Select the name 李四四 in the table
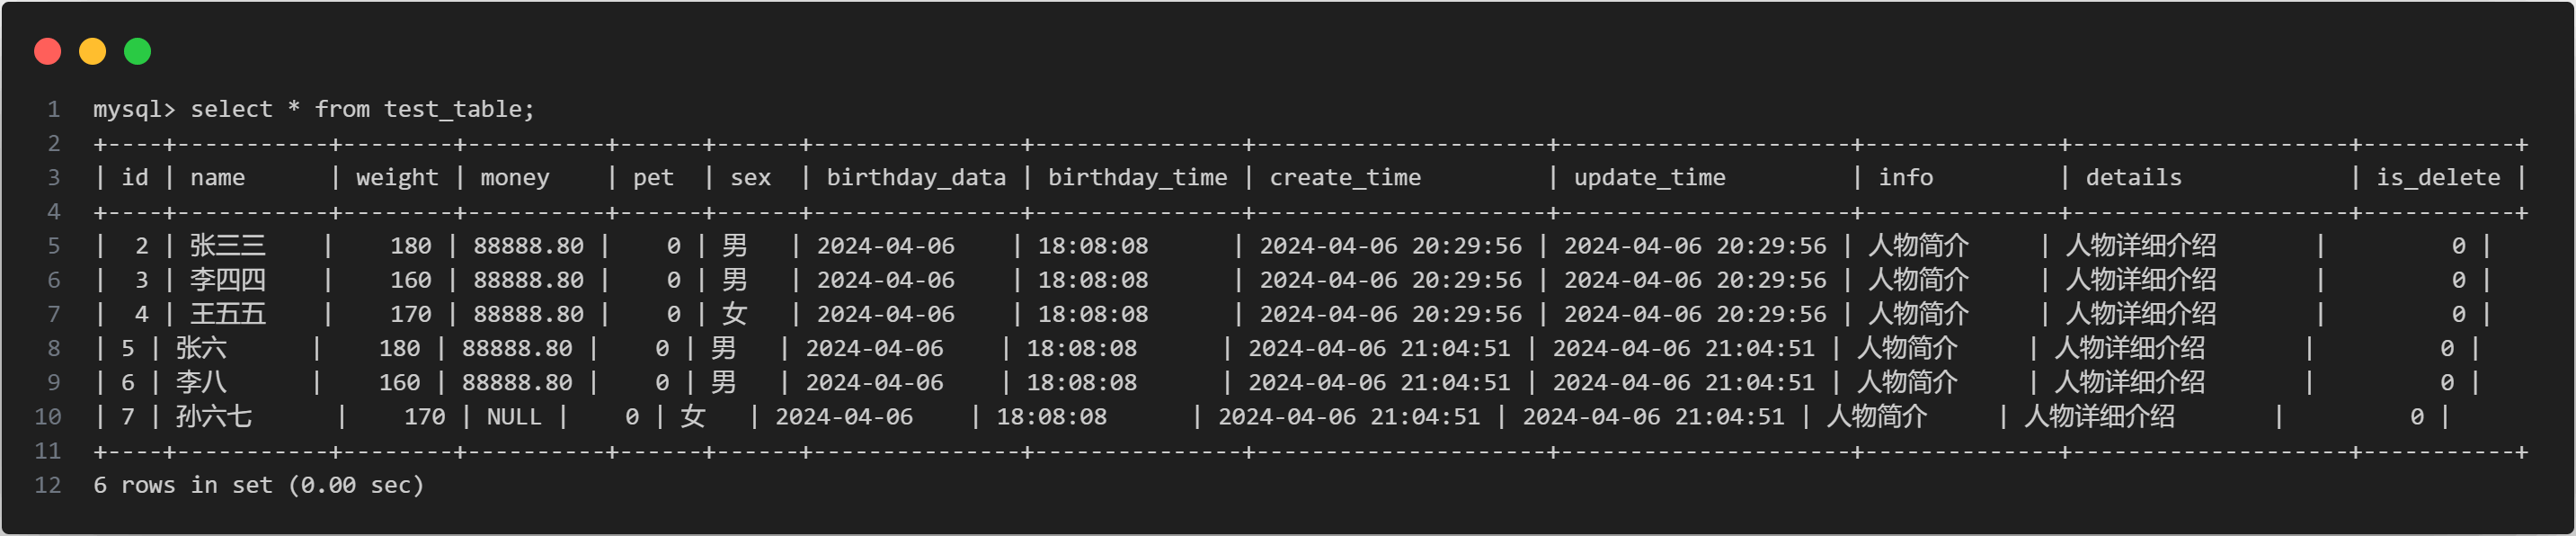Viewport: 2576px width, 536px height. coord(228,280)
